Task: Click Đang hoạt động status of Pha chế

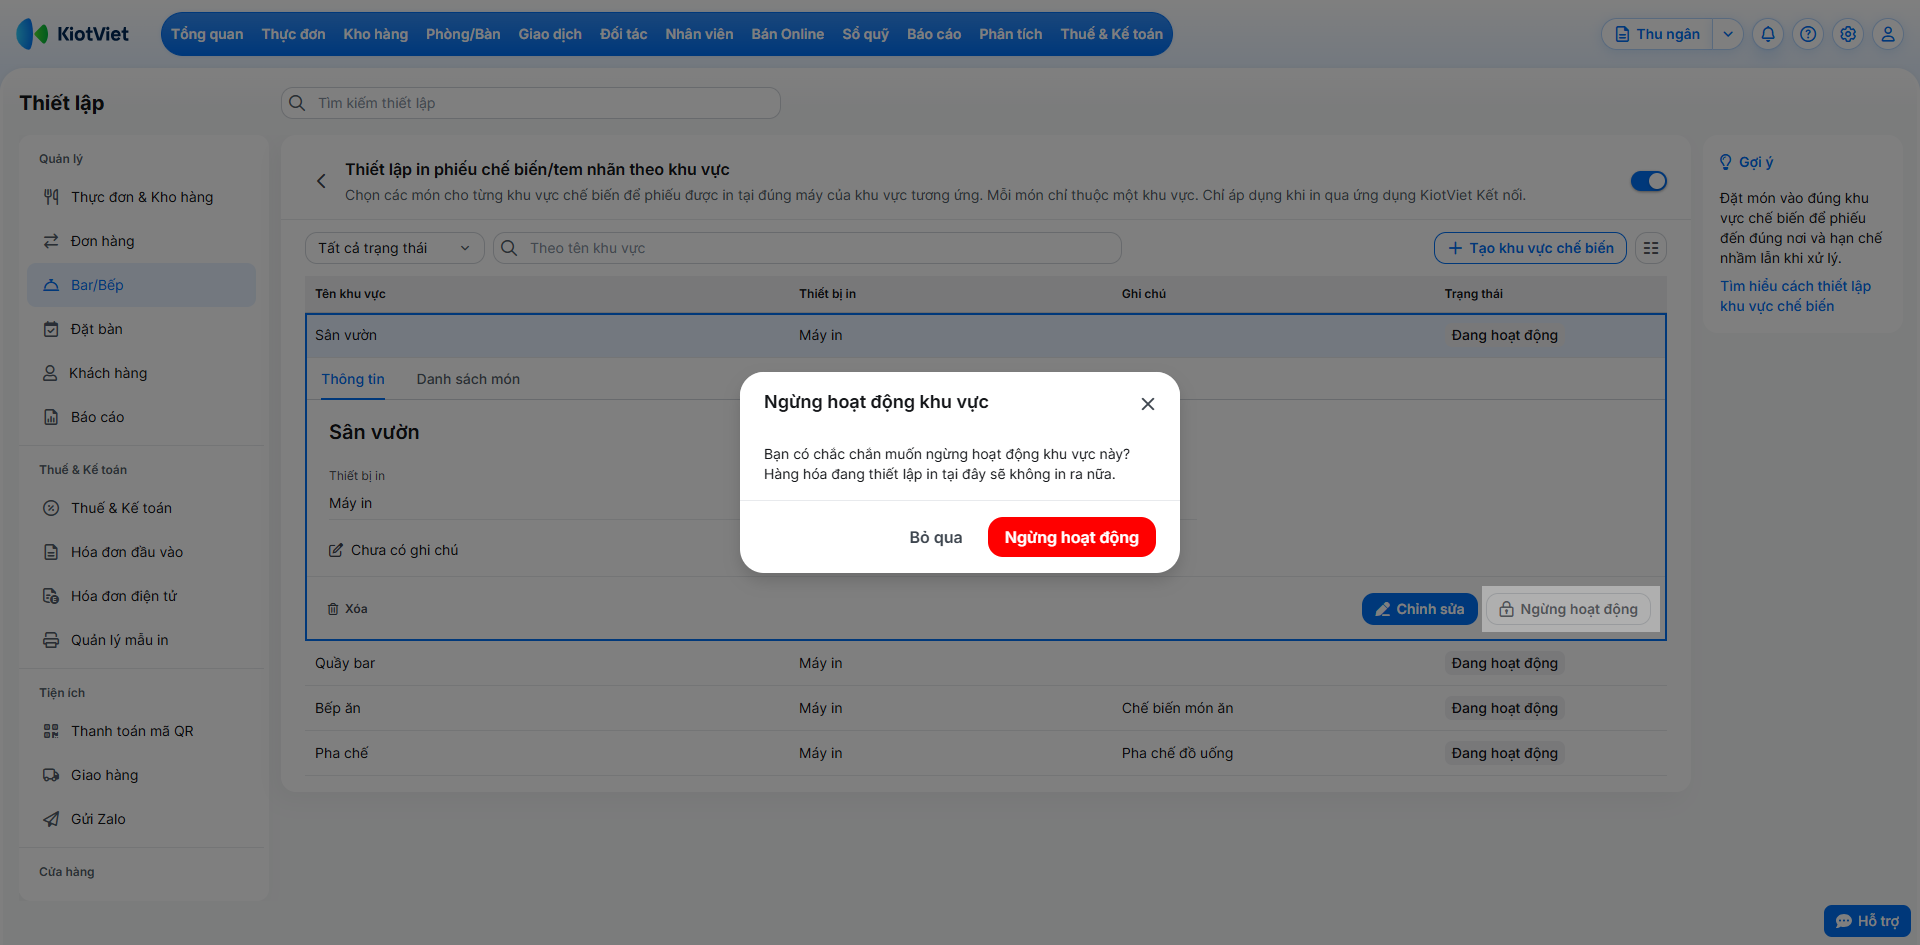Action: pos(1504,753)
